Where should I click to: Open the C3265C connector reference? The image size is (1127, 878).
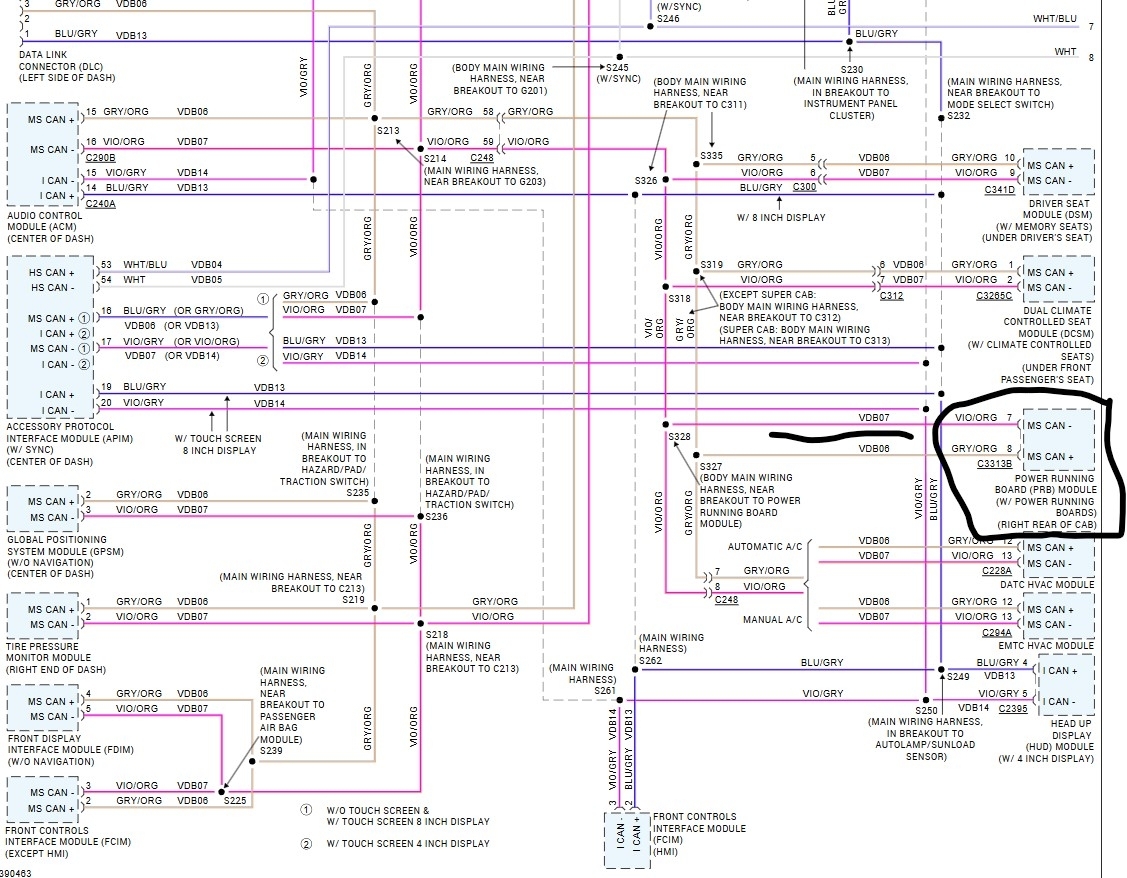click(994, 295)
